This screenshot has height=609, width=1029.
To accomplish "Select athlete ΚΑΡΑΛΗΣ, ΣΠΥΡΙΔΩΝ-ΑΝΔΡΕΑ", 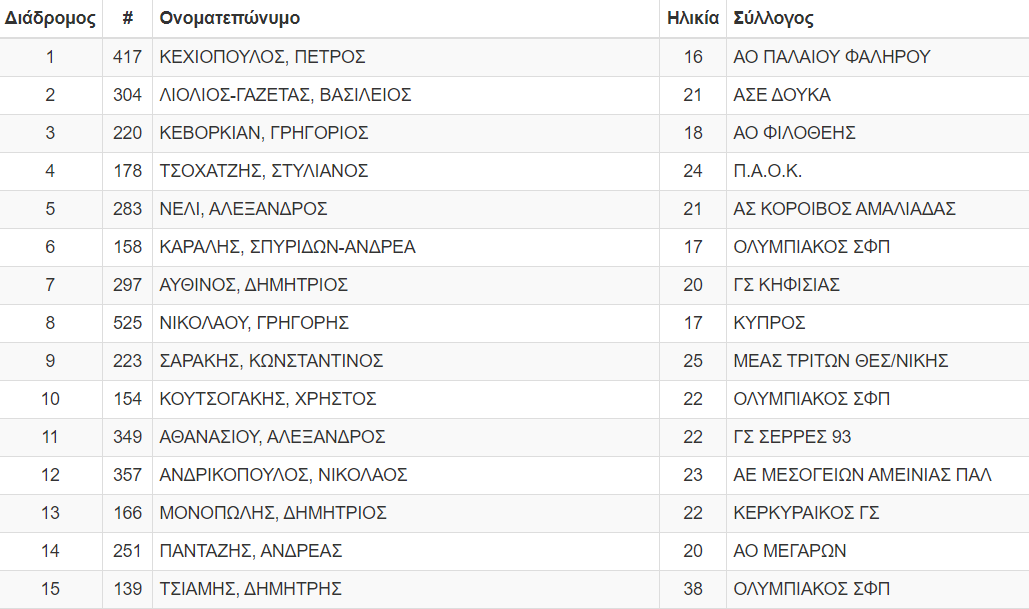I will coord(287,247).
